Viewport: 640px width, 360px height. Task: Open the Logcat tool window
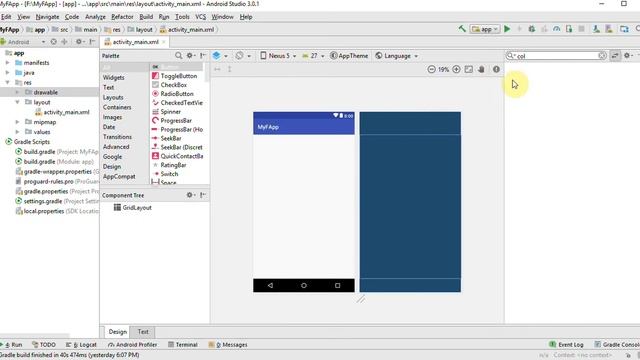81,344
